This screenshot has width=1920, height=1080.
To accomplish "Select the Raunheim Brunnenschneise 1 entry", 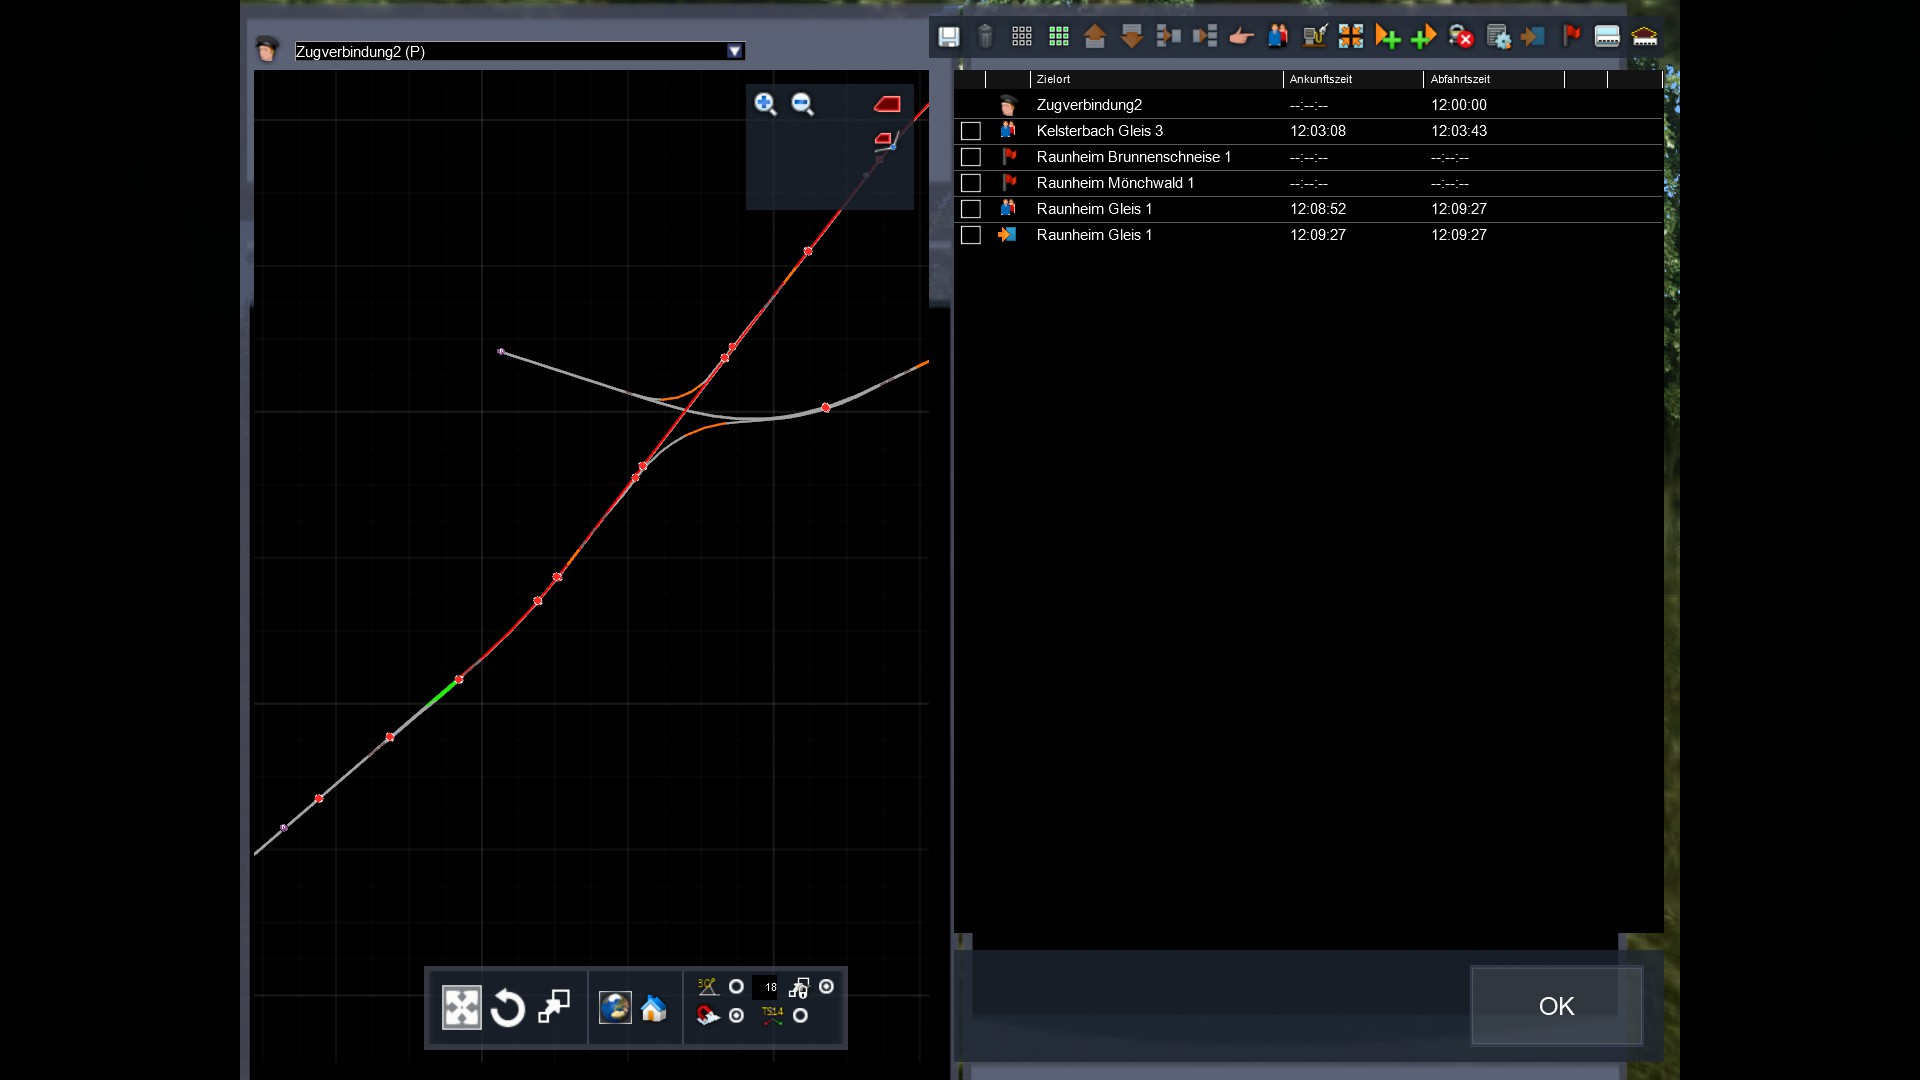I will (1133, 157).
